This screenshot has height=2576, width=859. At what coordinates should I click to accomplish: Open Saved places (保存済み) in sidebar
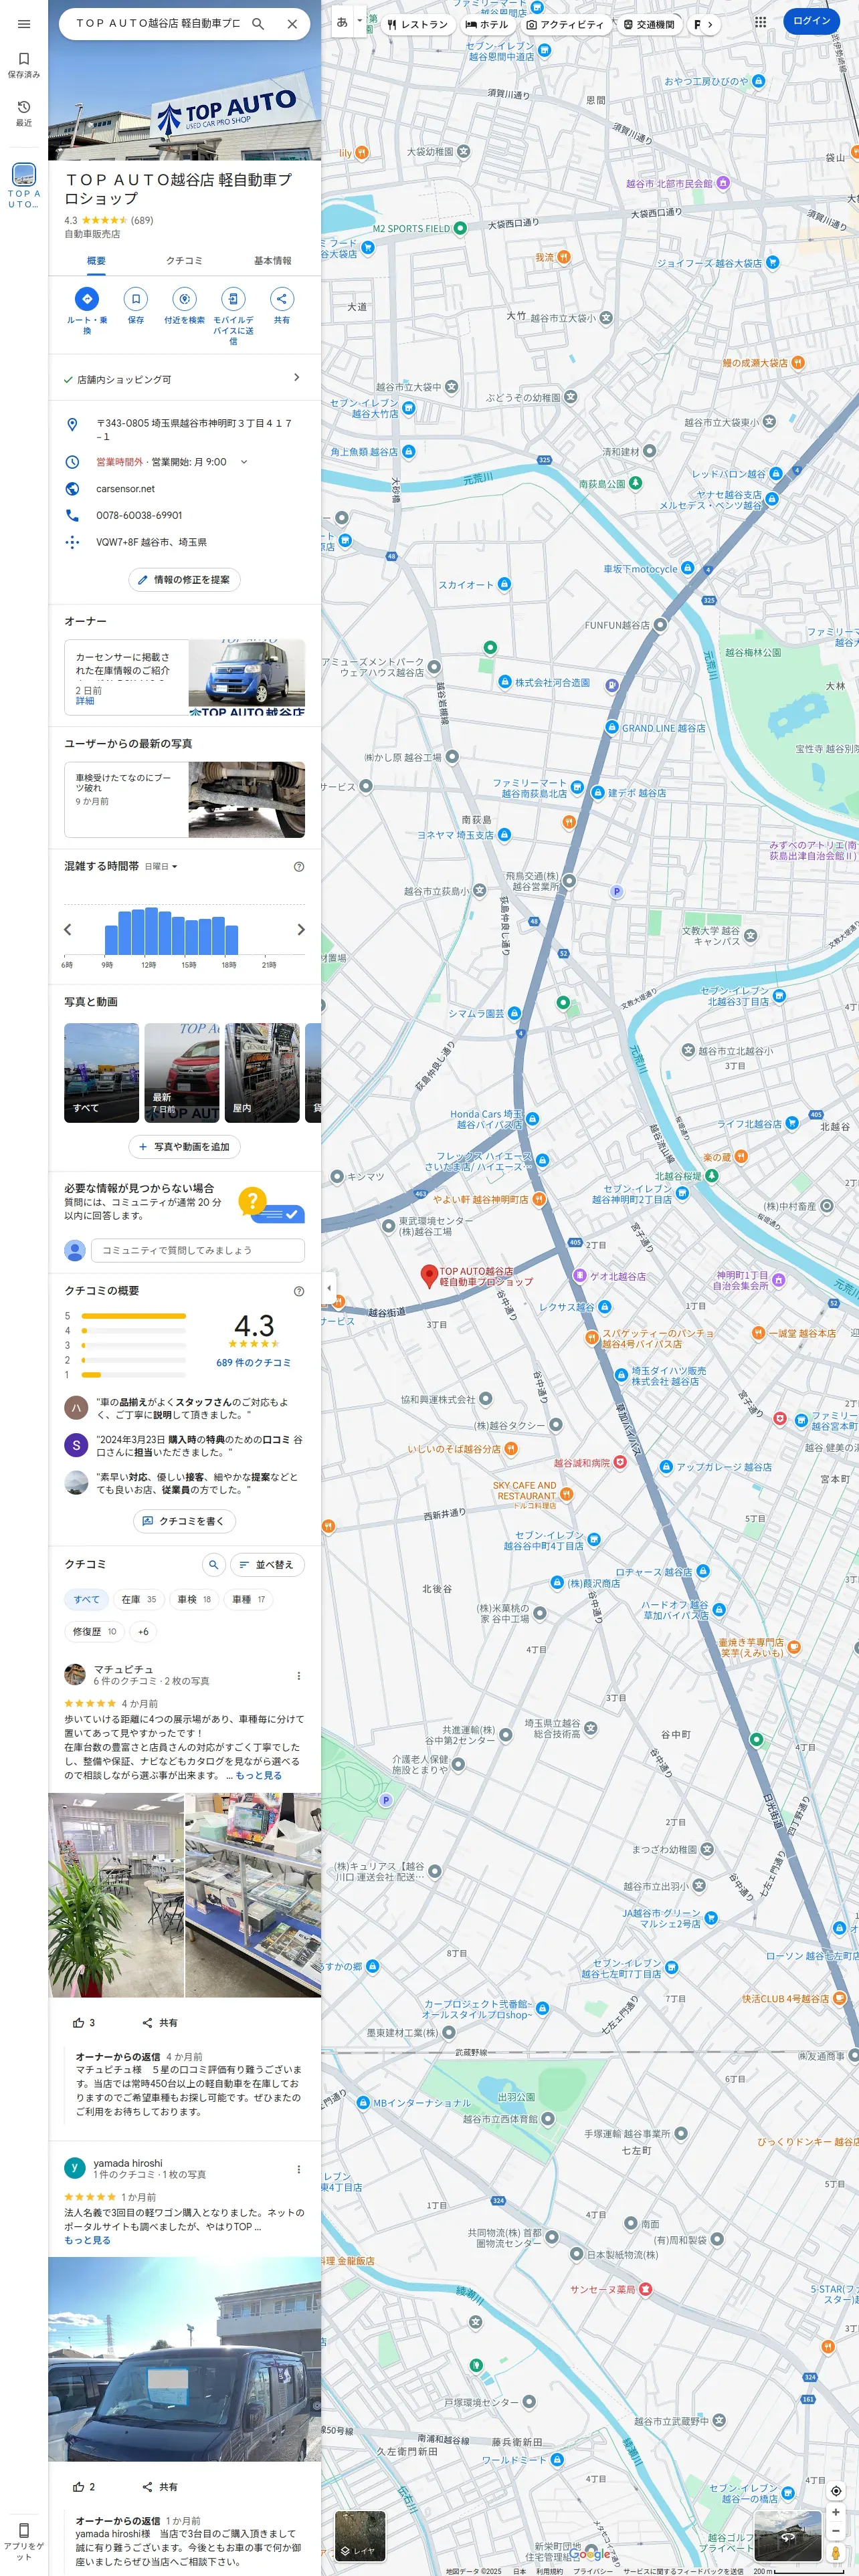point(24,65)
